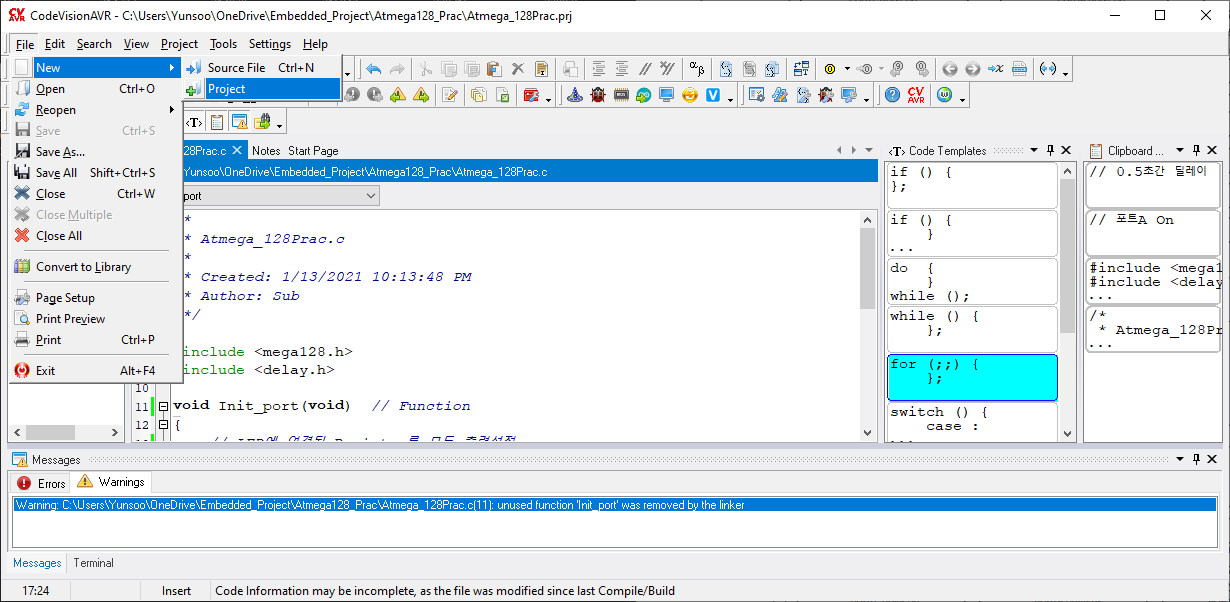The image size is (1230, 602).
Task: Toggle pin on Messages panel
Action: pyautogui.click(x=1196, y=459)
